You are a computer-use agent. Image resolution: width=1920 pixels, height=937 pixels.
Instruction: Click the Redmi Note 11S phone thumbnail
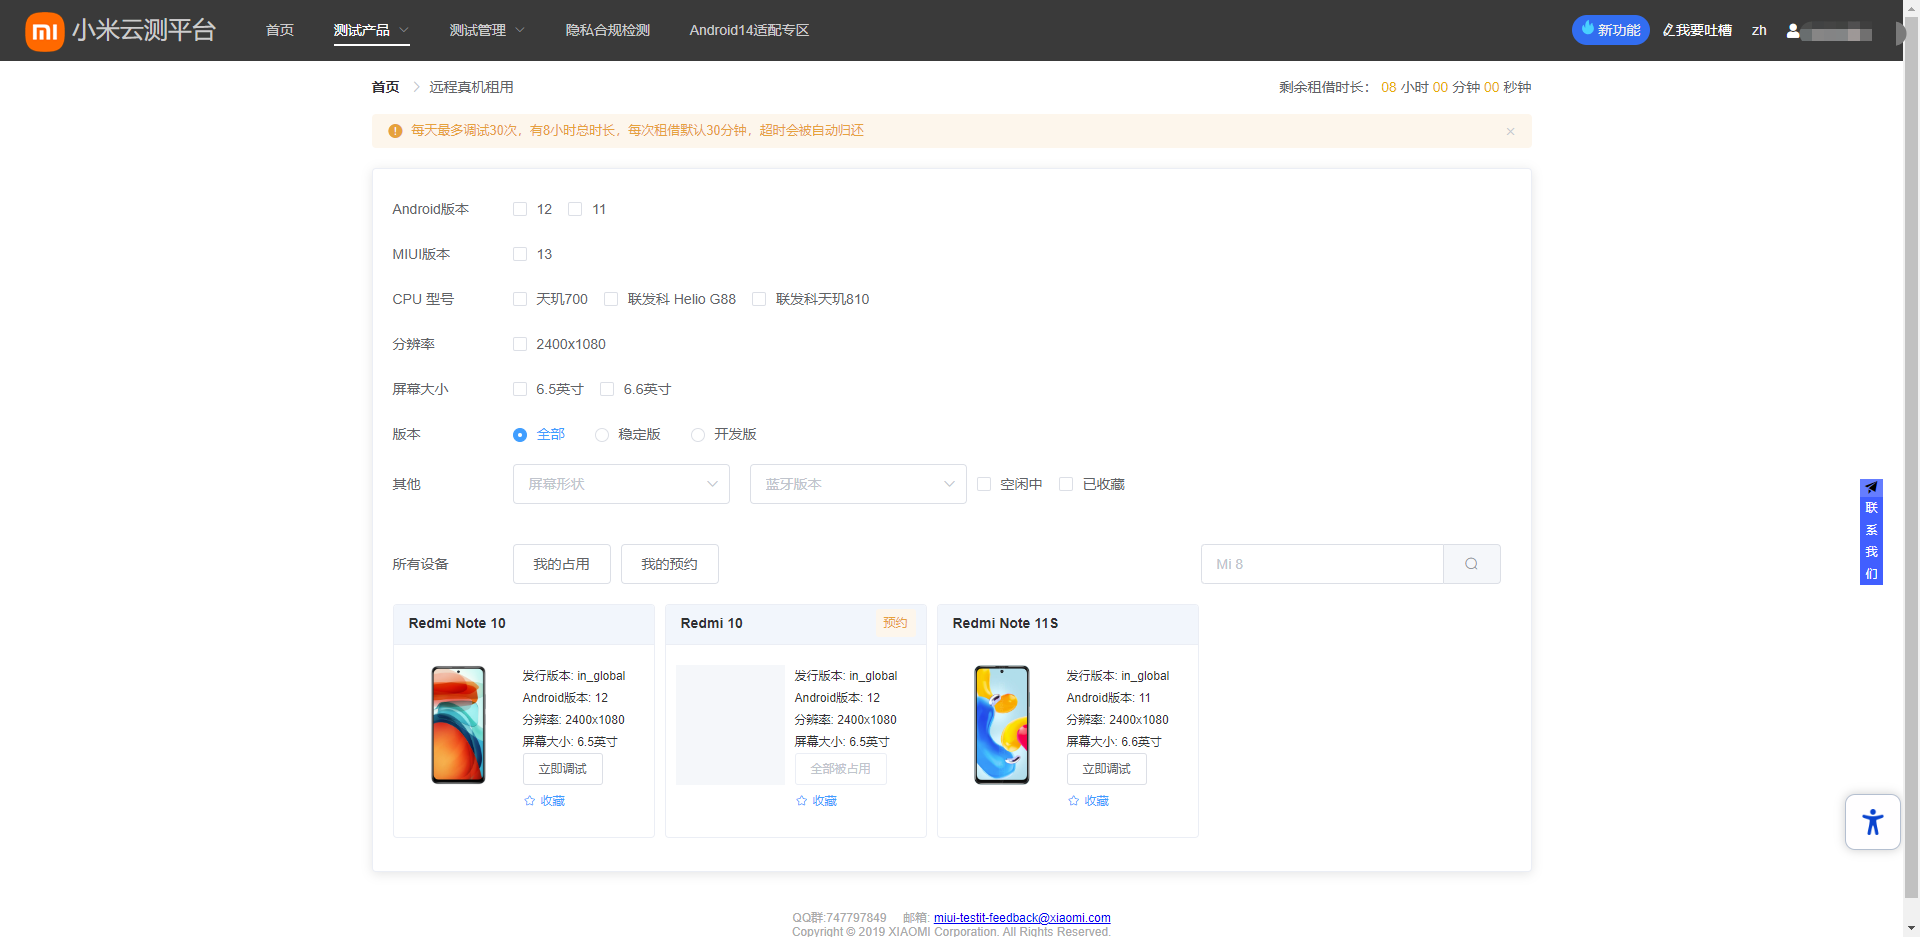pos(1002,724)
